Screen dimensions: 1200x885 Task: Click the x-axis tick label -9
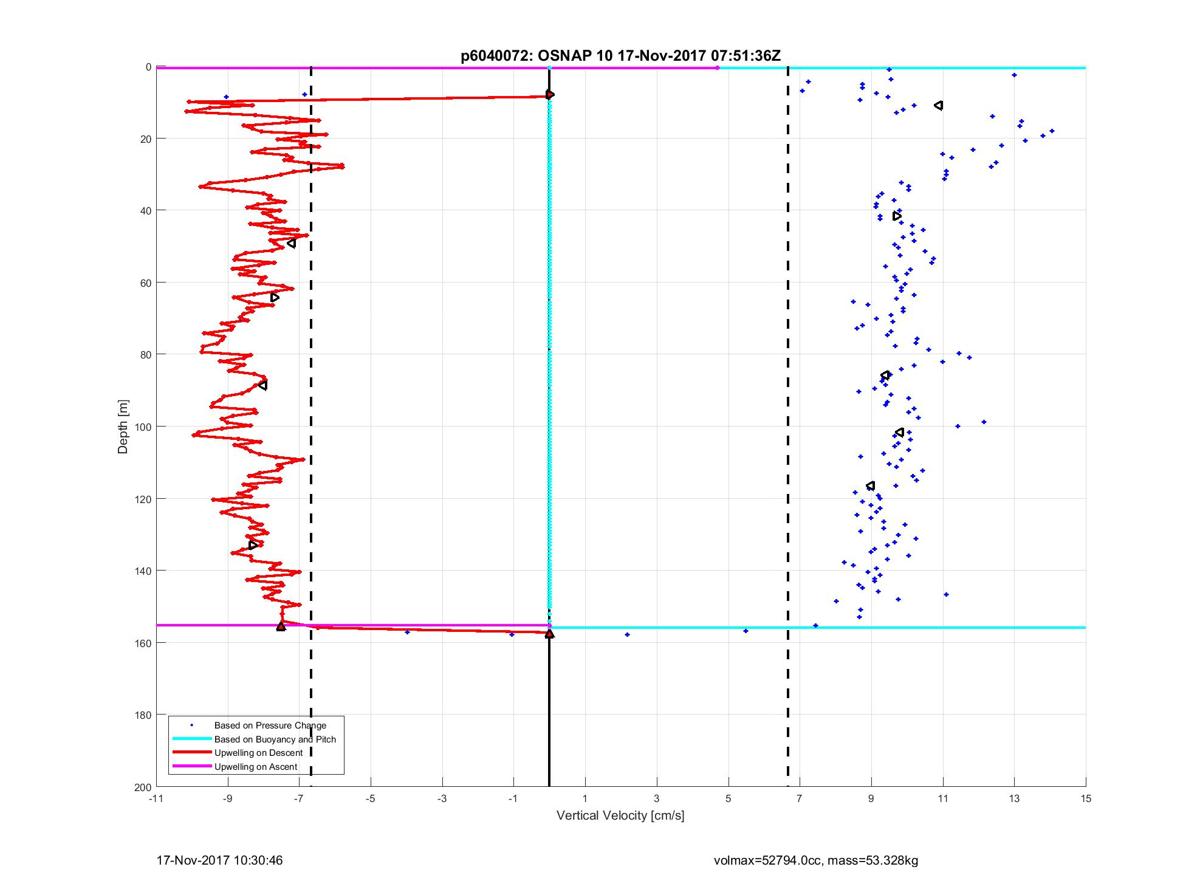(x=227, y=799)
